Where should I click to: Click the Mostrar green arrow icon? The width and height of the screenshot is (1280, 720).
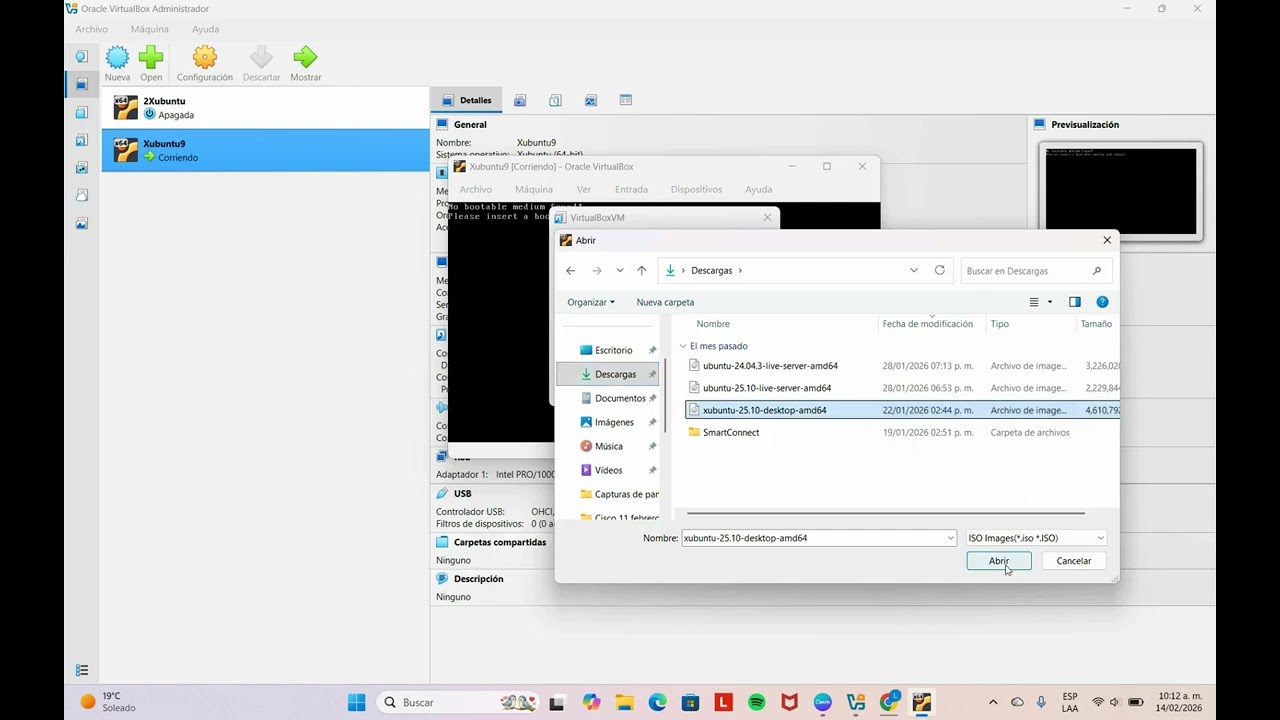tap(306, 63)
